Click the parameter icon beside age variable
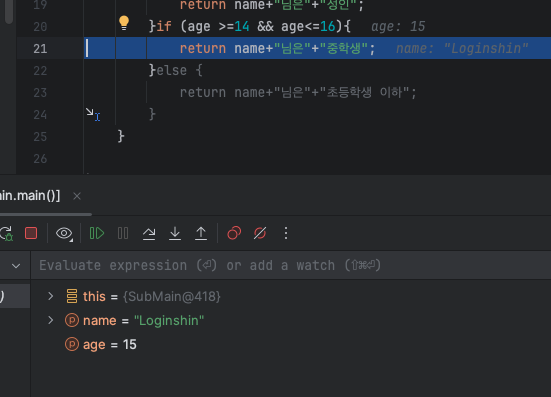 (72, 344)
